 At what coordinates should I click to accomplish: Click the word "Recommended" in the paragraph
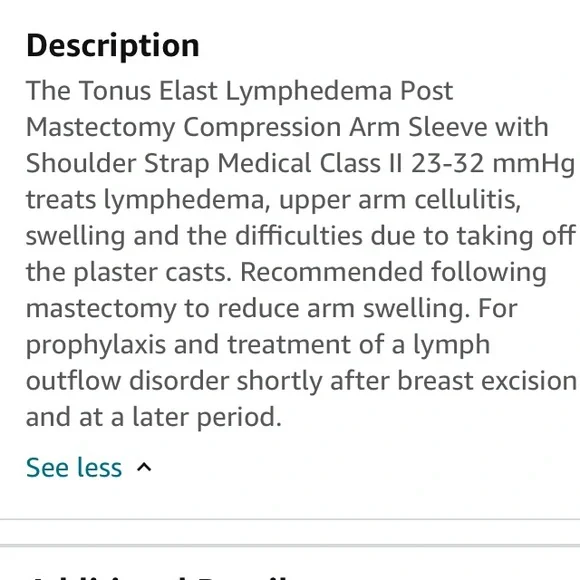coord(331,272)
